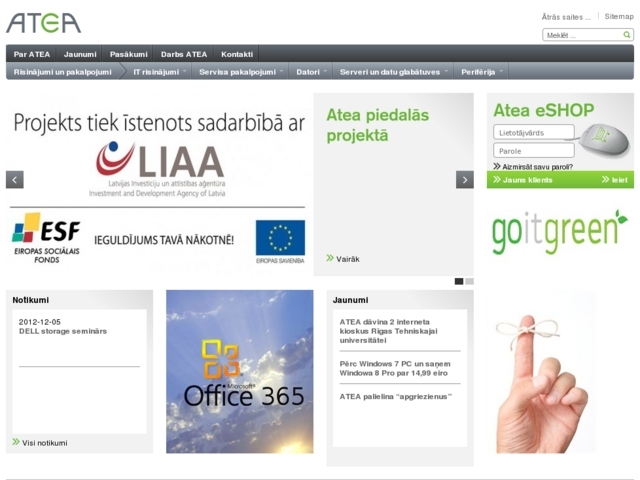Open the Office 365 banner image
The width and height of the screenshot is (640, 480).
click(240, 371)
